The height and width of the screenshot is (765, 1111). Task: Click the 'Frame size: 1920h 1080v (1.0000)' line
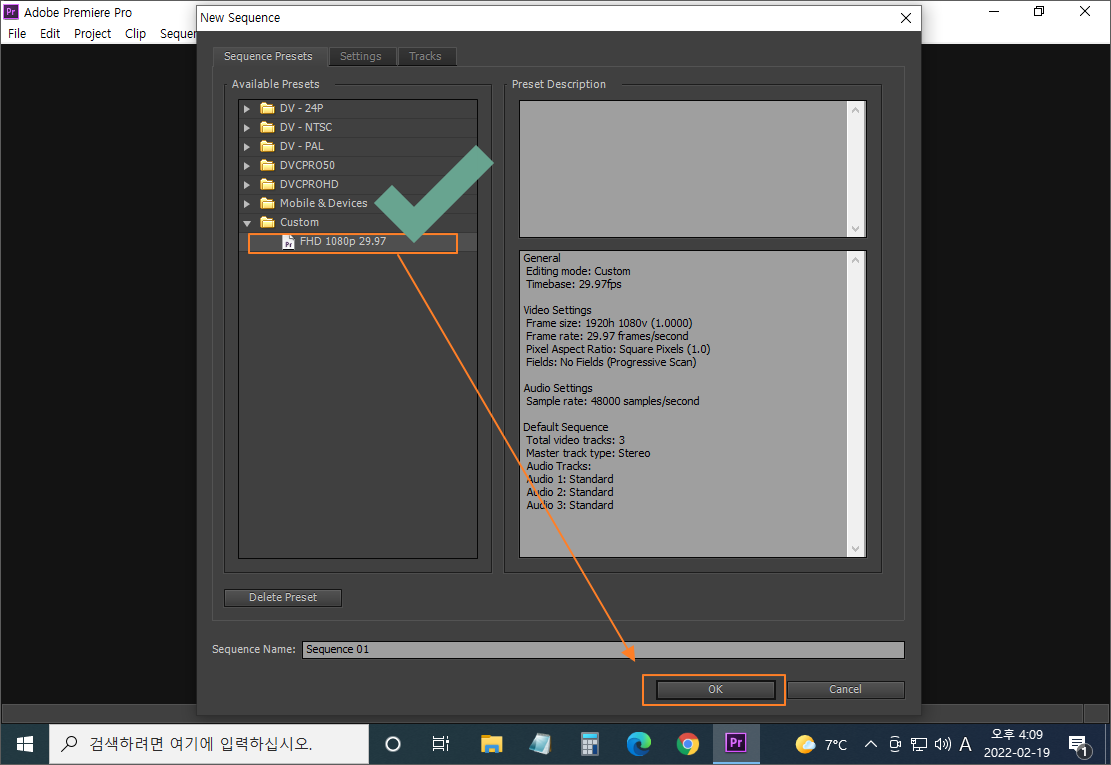[x=609, y=323]
